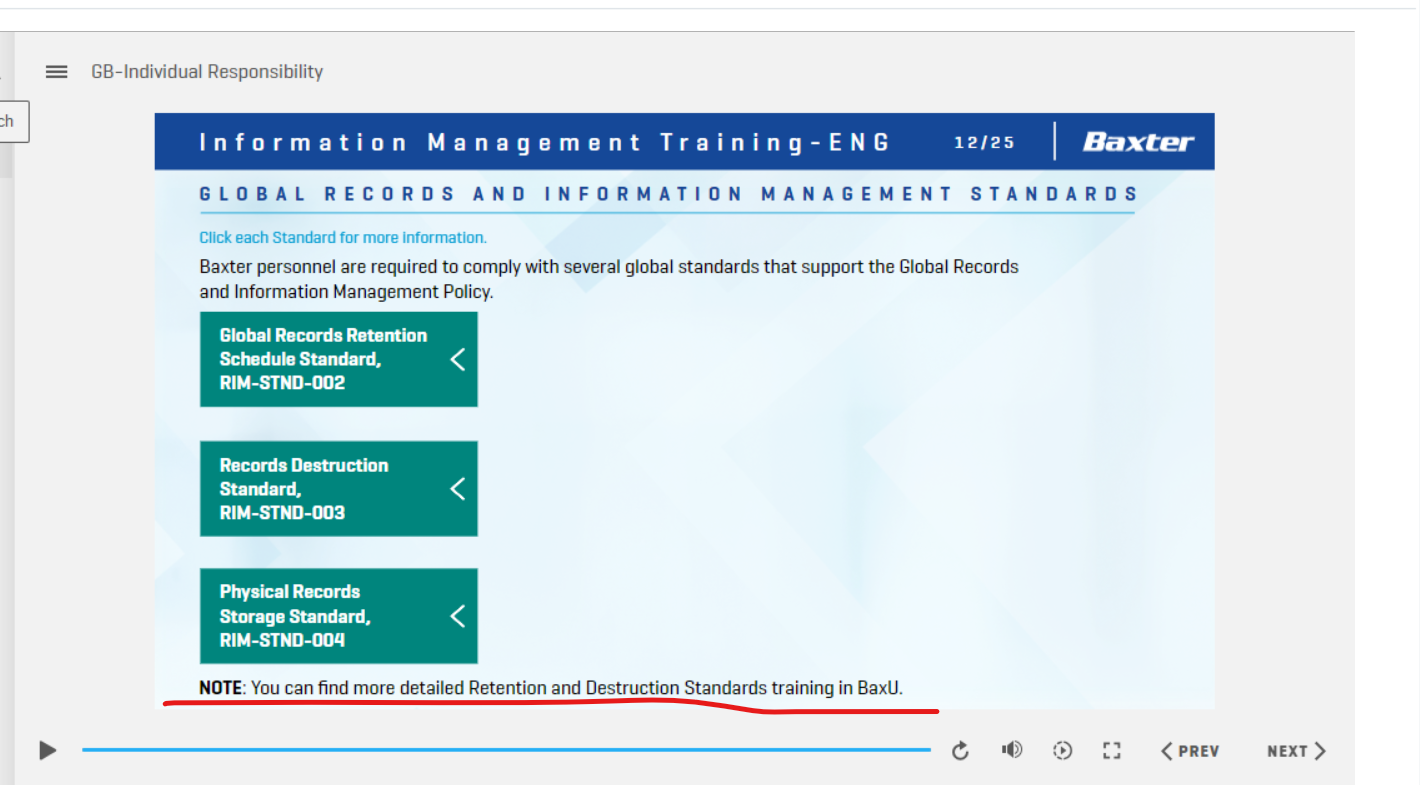Screen dimensions: 1420x785
Task: Expand chevron on Physical Records Storage card
Action: click(458, 616)
